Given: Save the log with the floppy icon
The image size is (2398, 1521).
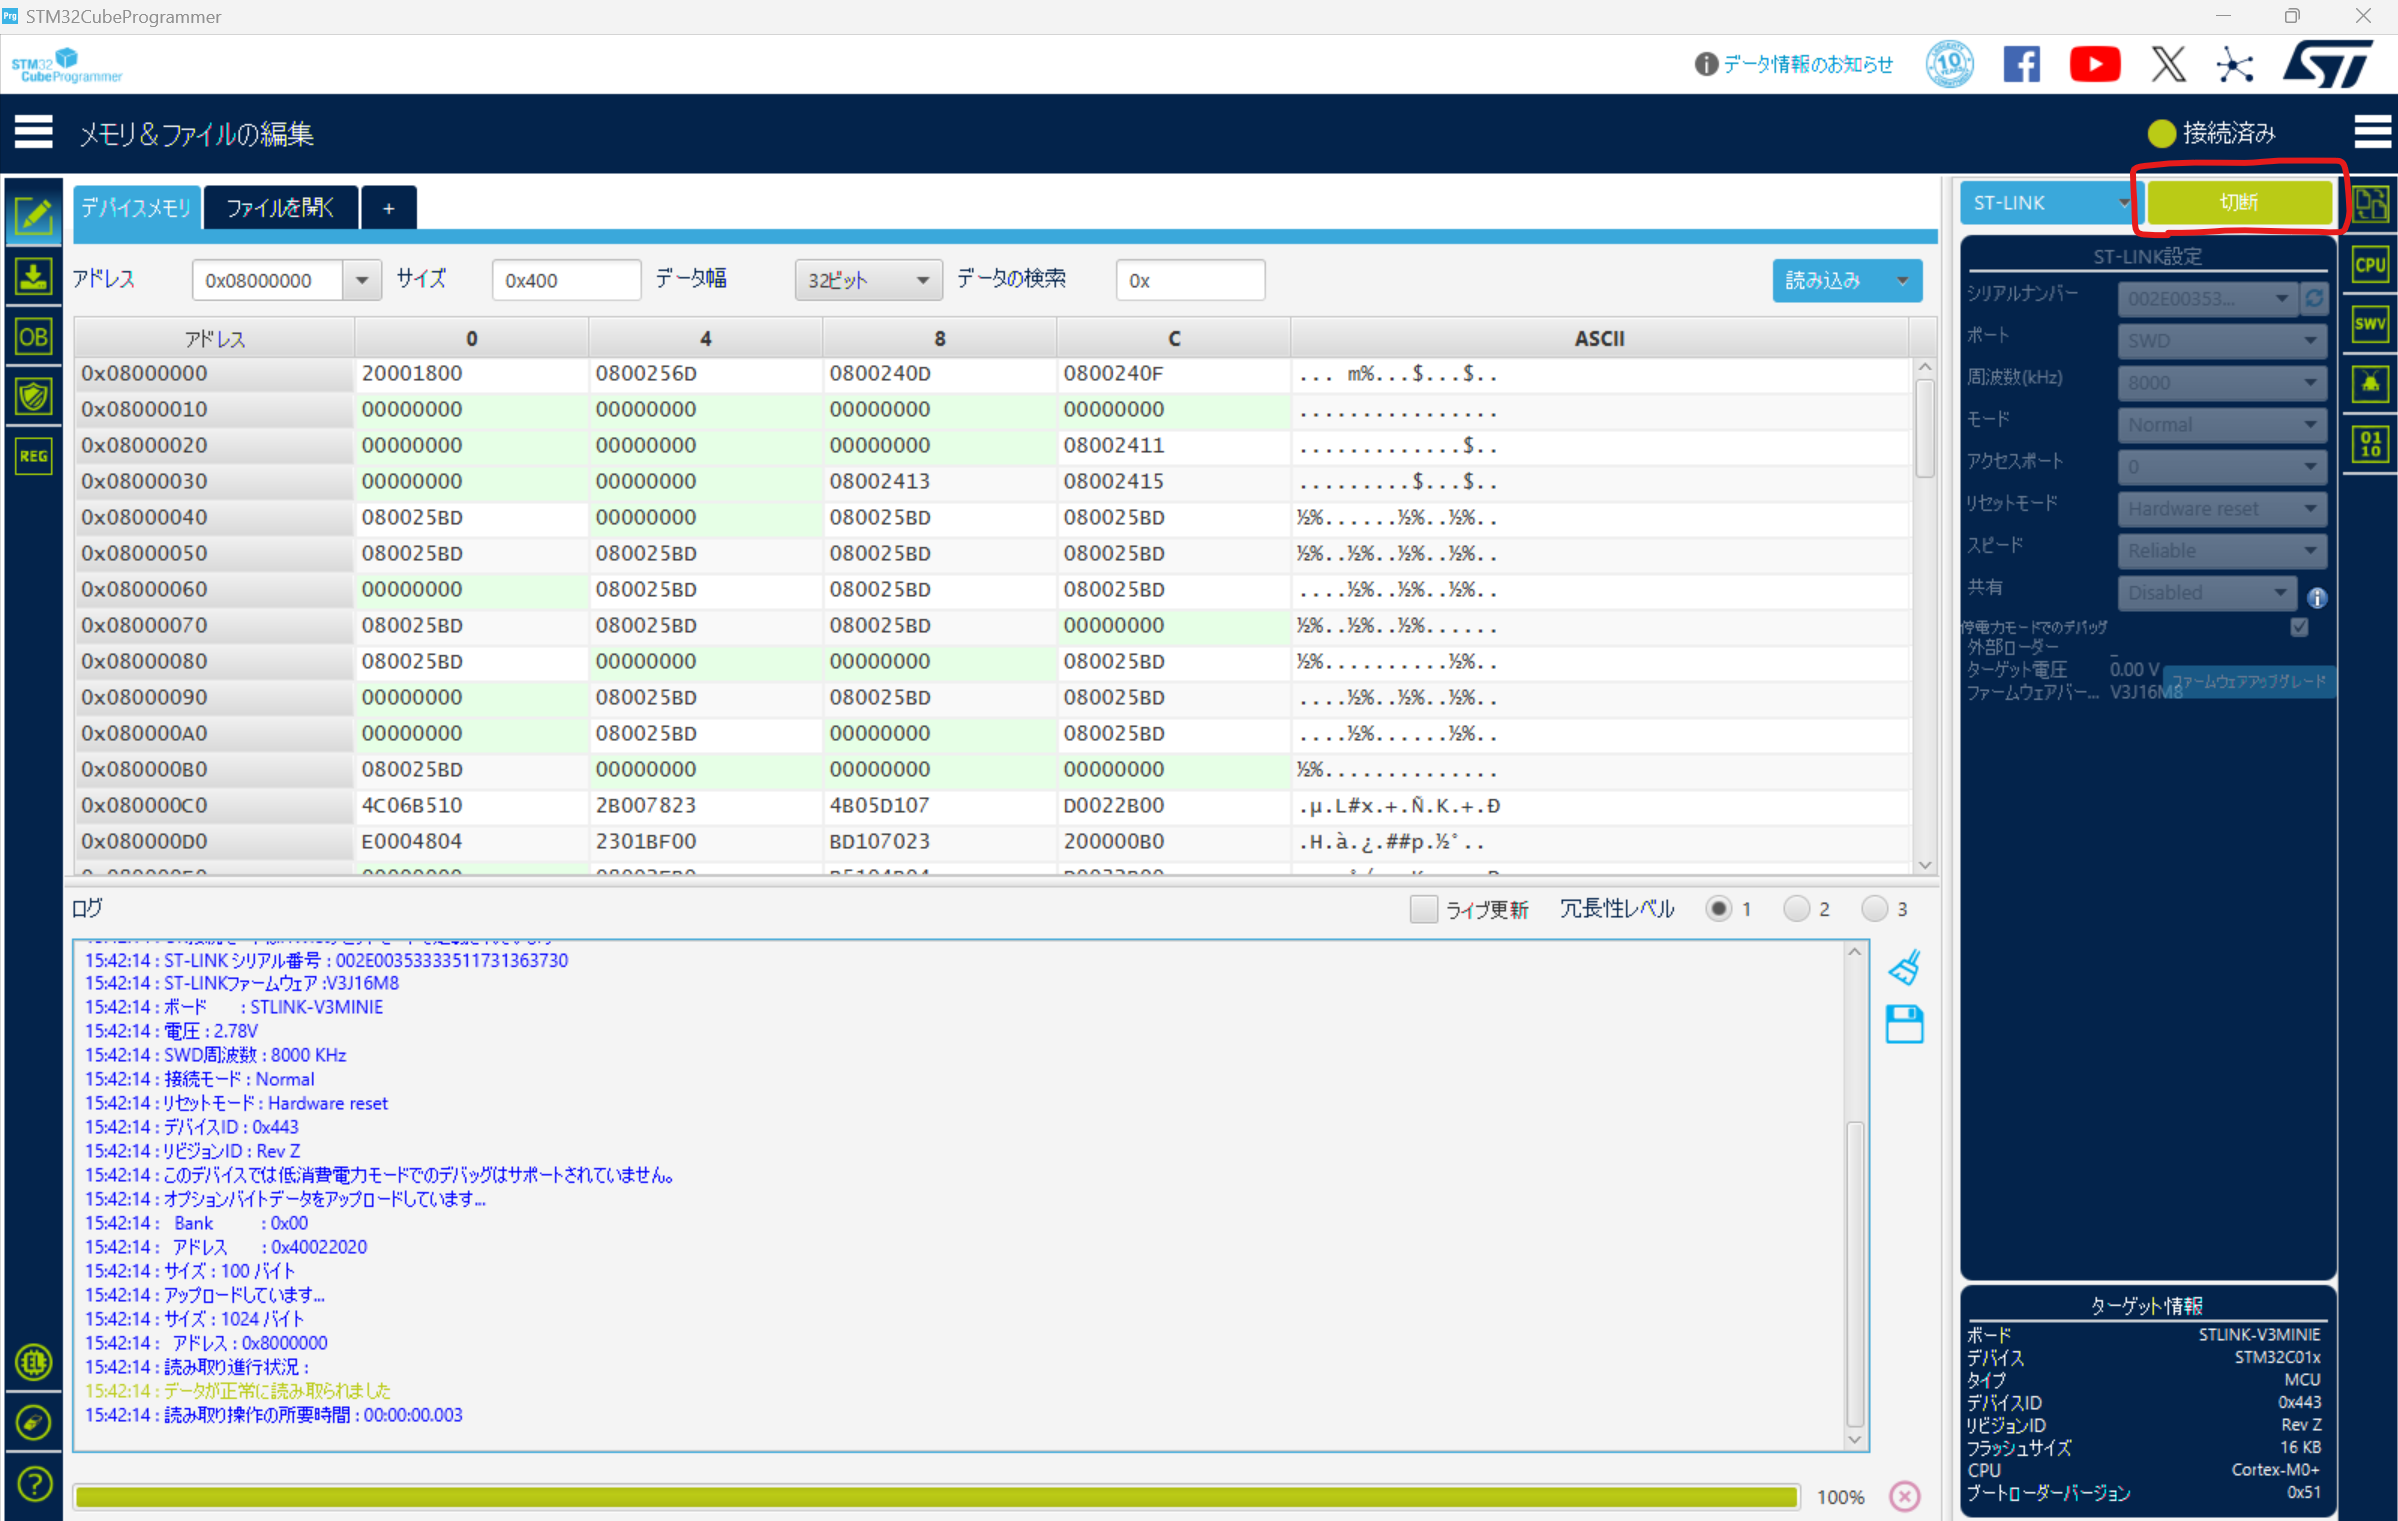Looking at the screenshot, I should pyautogui.click(x=1904, y=1024).
